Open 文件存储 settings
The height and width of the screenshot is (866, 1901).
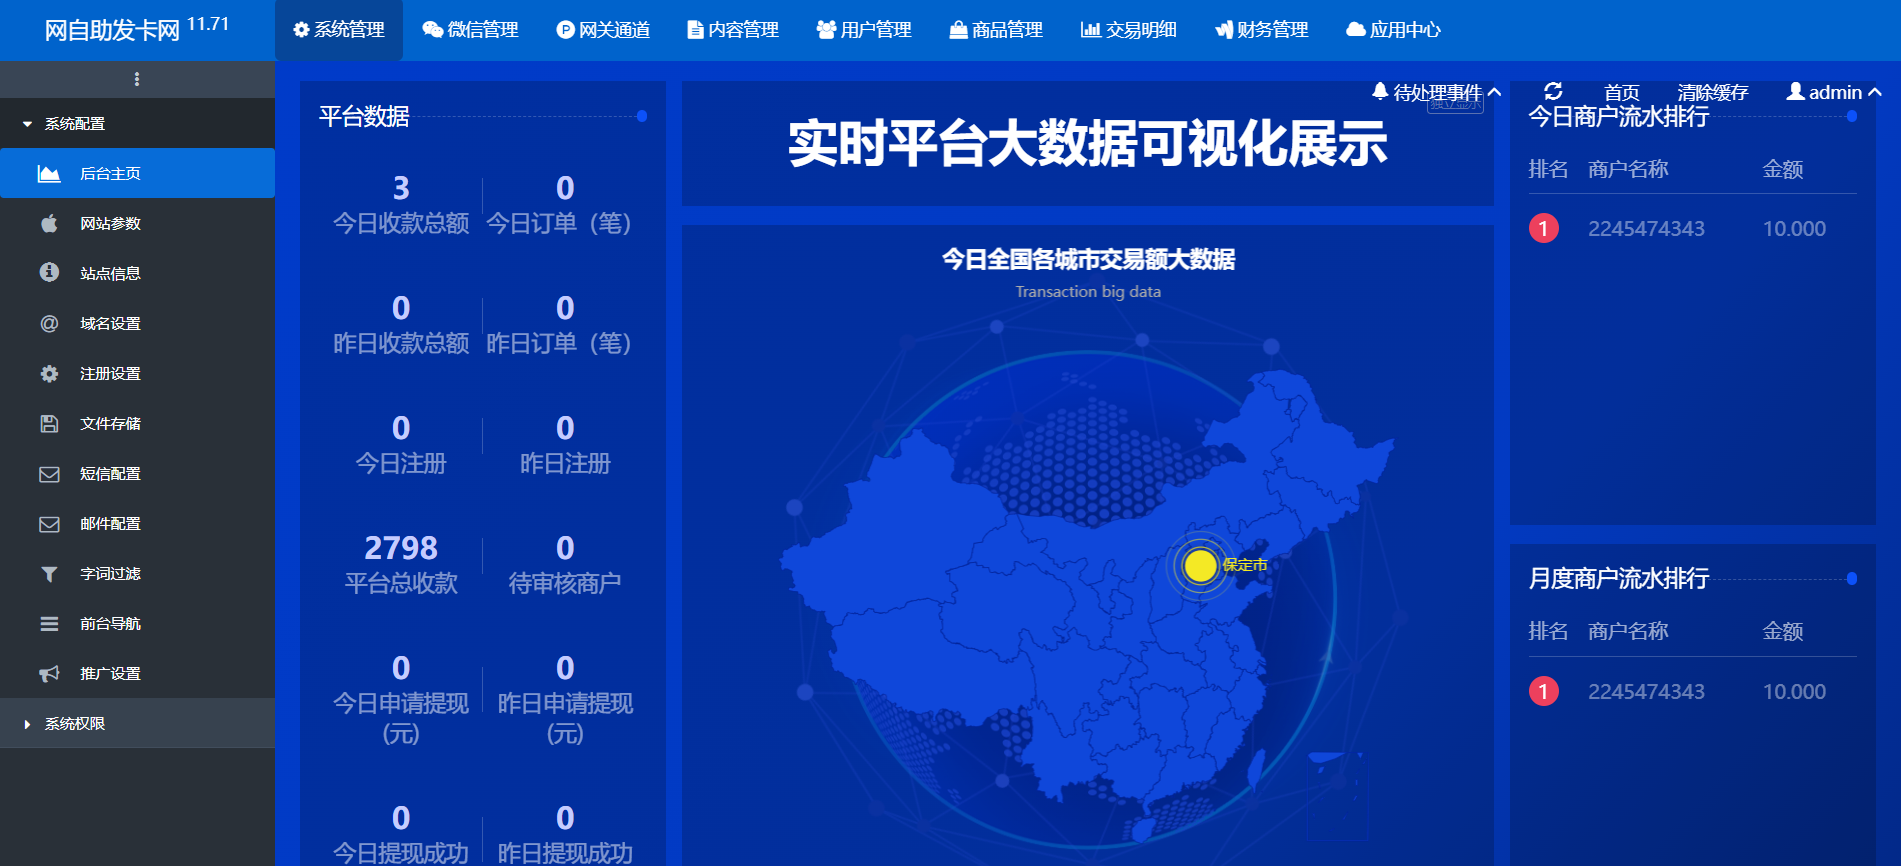point(137,423)
